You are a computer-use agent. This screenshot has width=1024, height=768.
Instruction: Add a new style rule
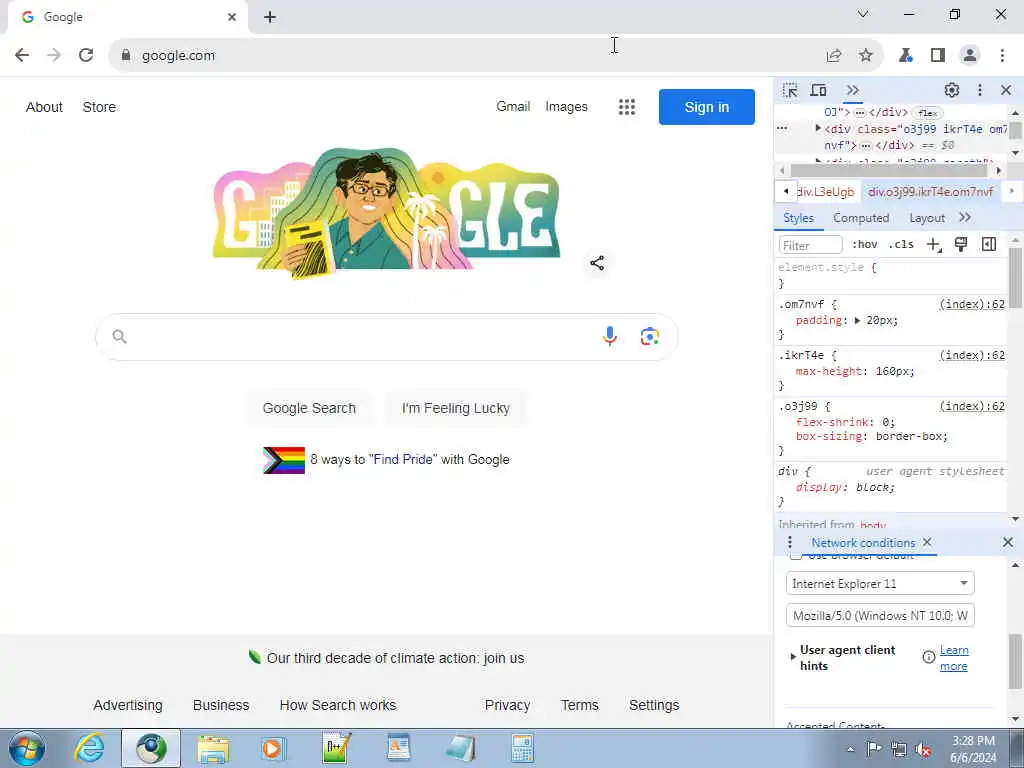[x=934, y=245]
